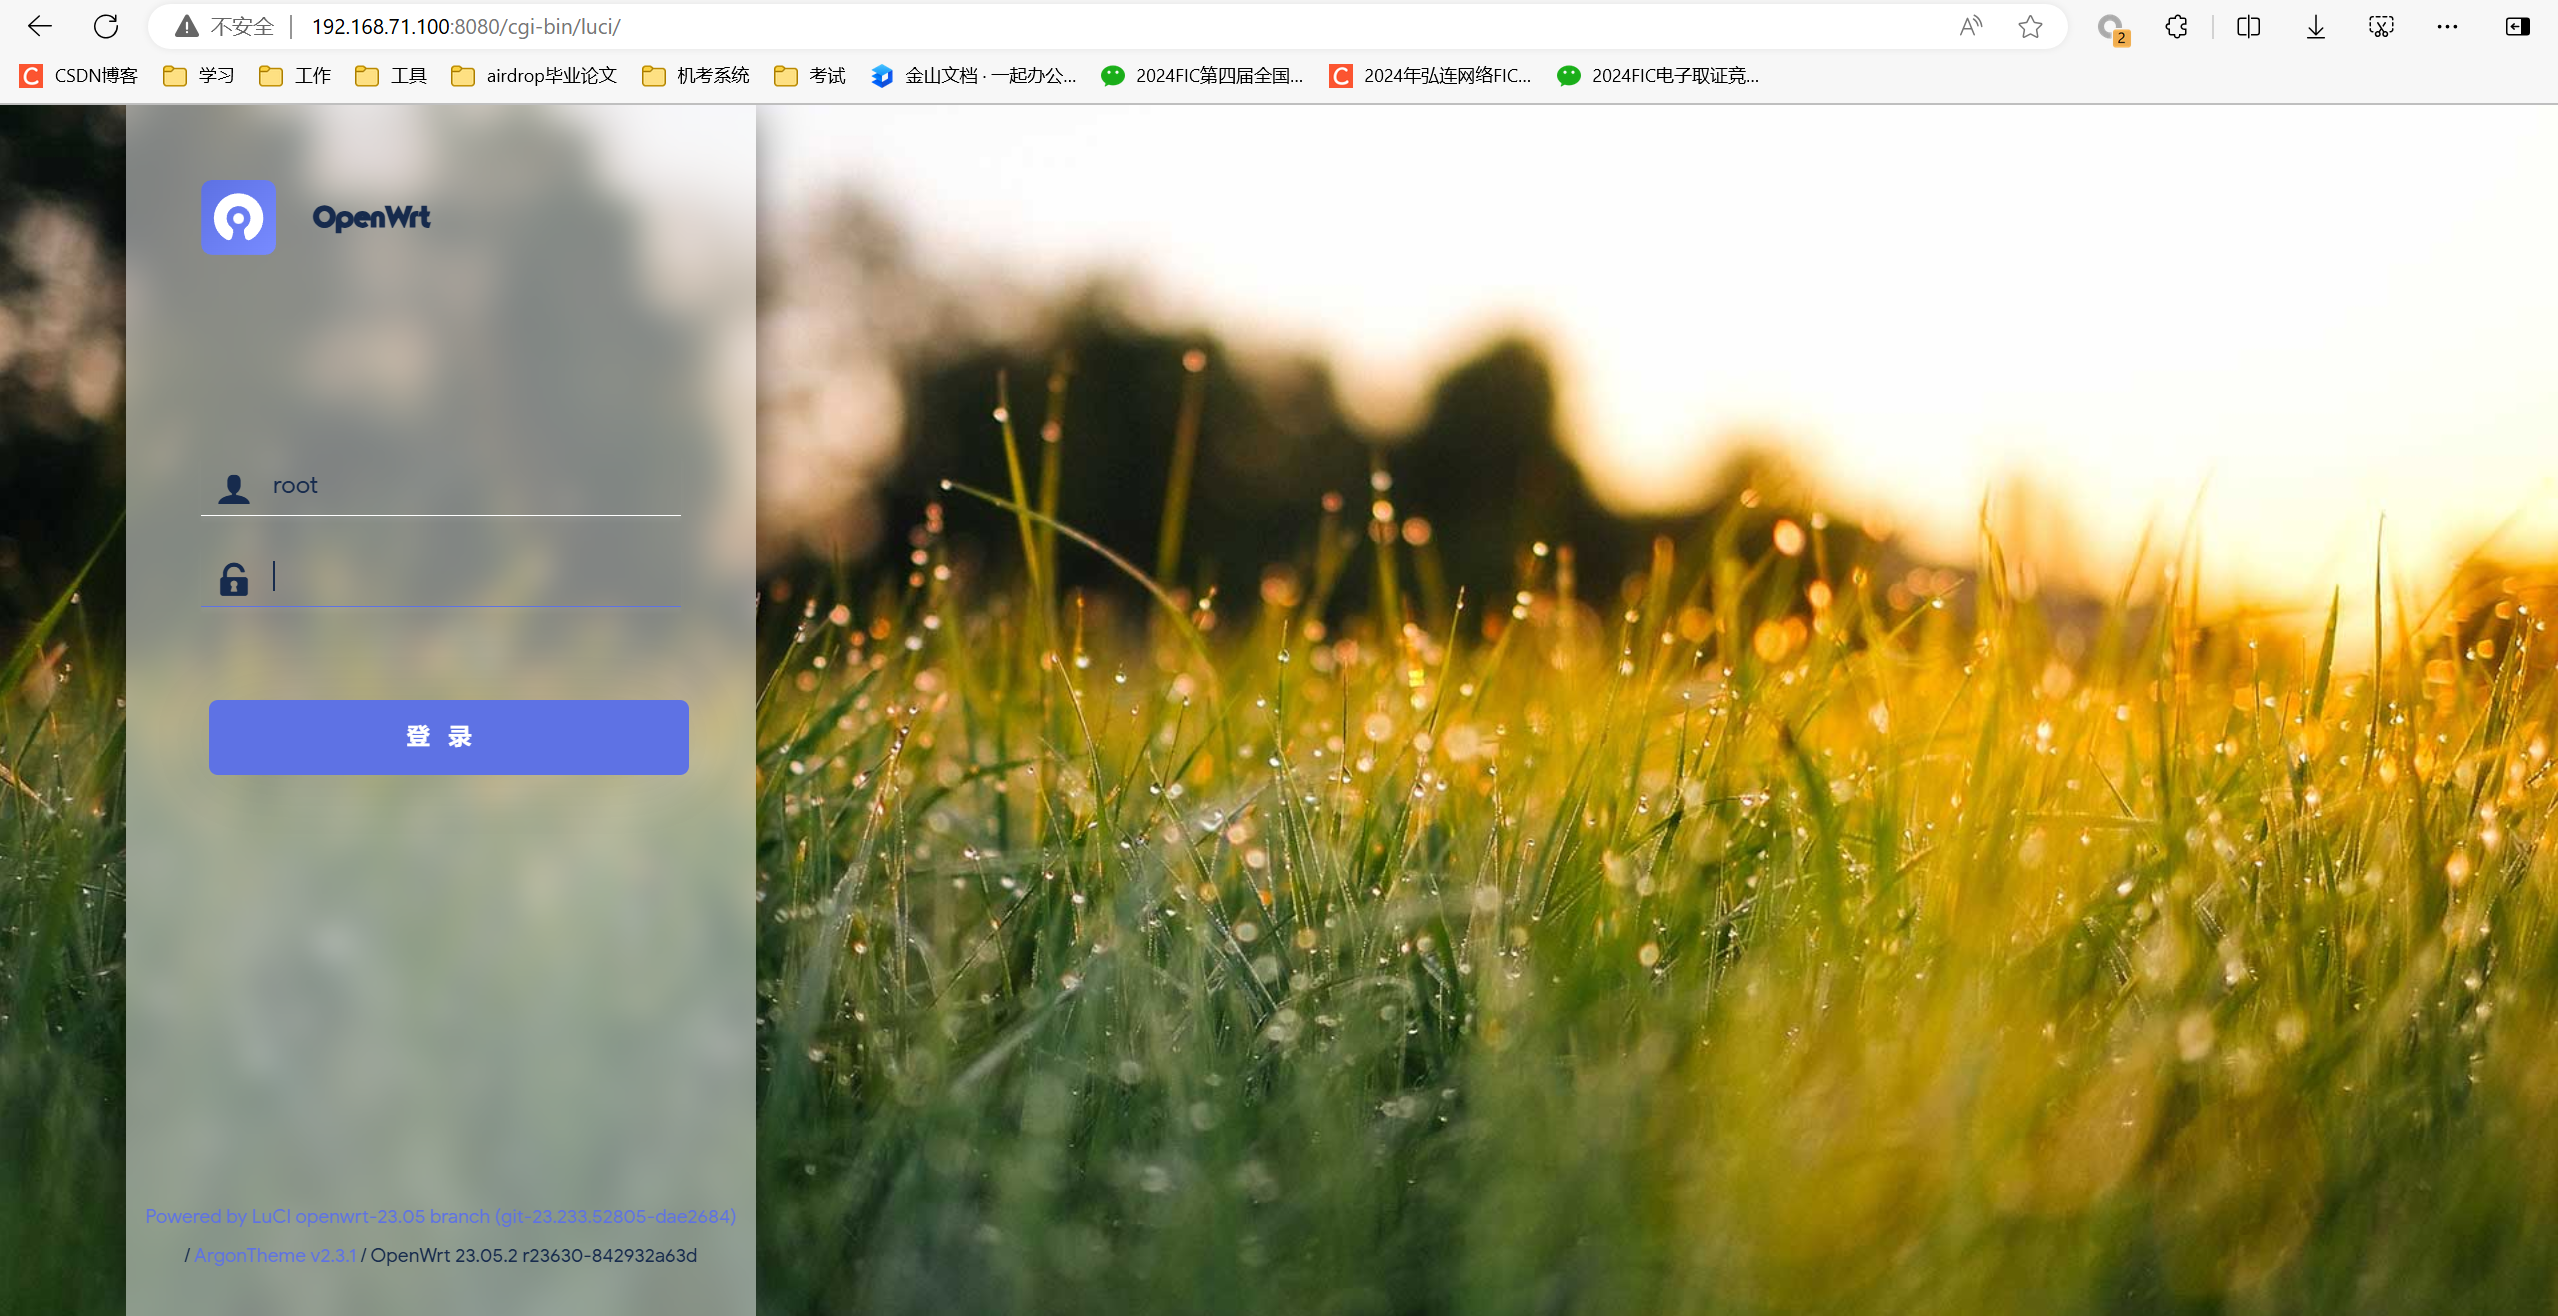Screen dimensions: 2558x1316
Task: Click the 不安全 security warning icon
Action: click(x=187, y=27)
